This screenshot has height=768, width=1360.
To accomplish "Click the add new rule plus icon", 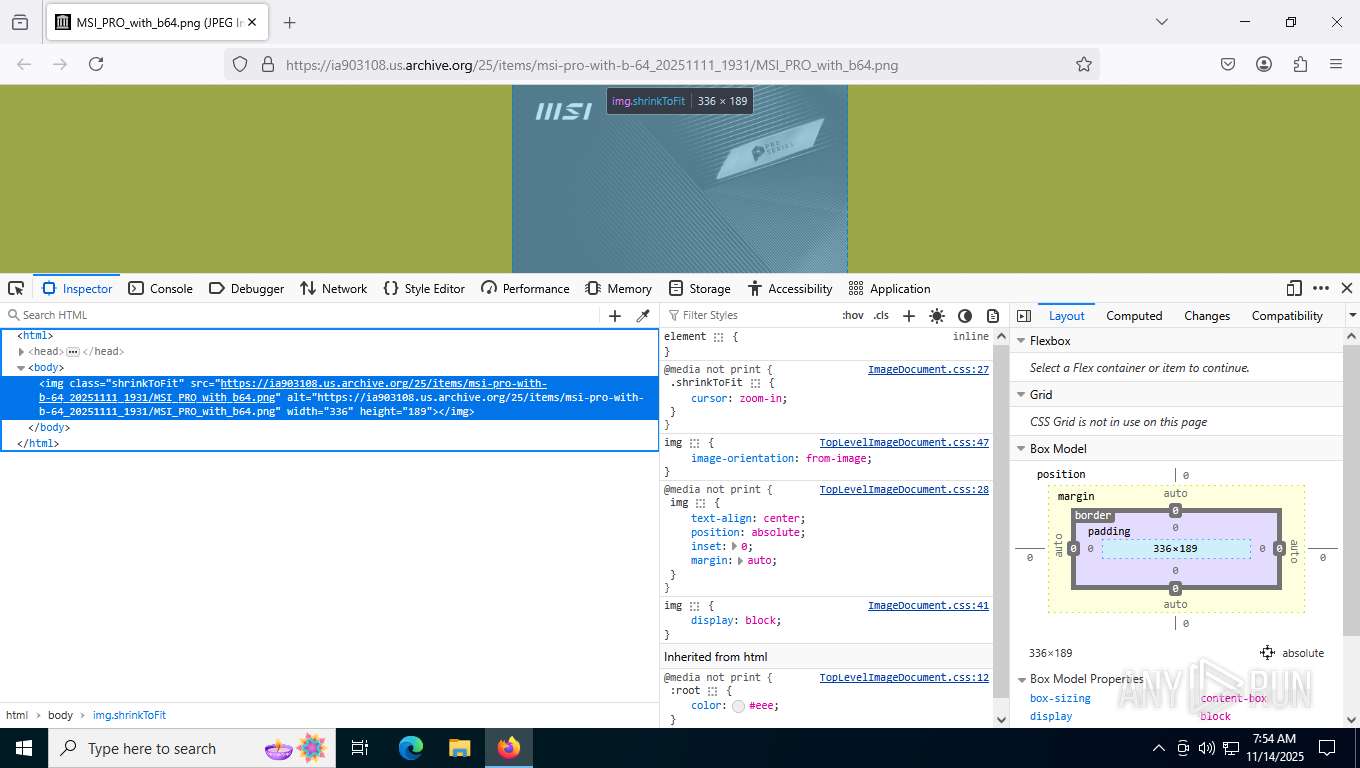I will point(909,315).
